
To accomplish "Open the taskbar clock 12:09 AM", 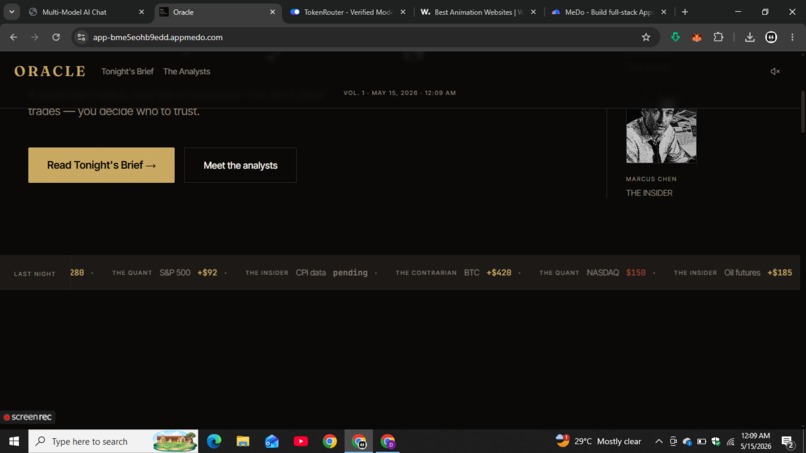I will click(x=756, y=441).
